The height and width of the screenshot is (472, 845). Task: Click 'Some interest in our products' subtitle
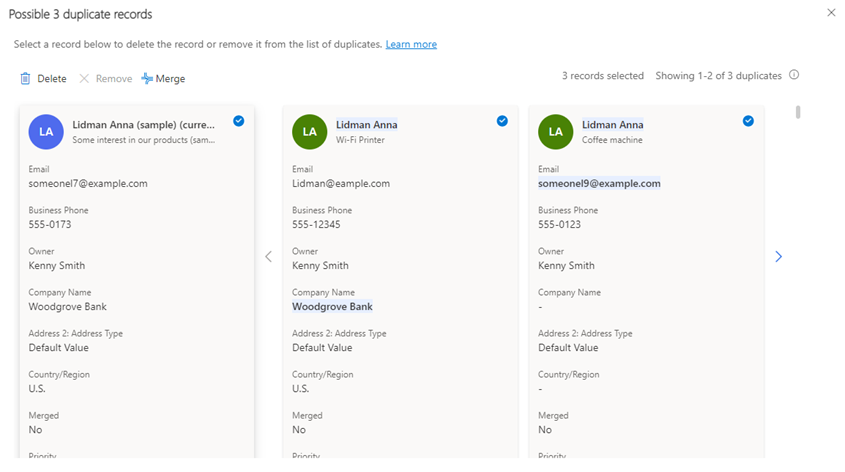(x=143, y=140)
